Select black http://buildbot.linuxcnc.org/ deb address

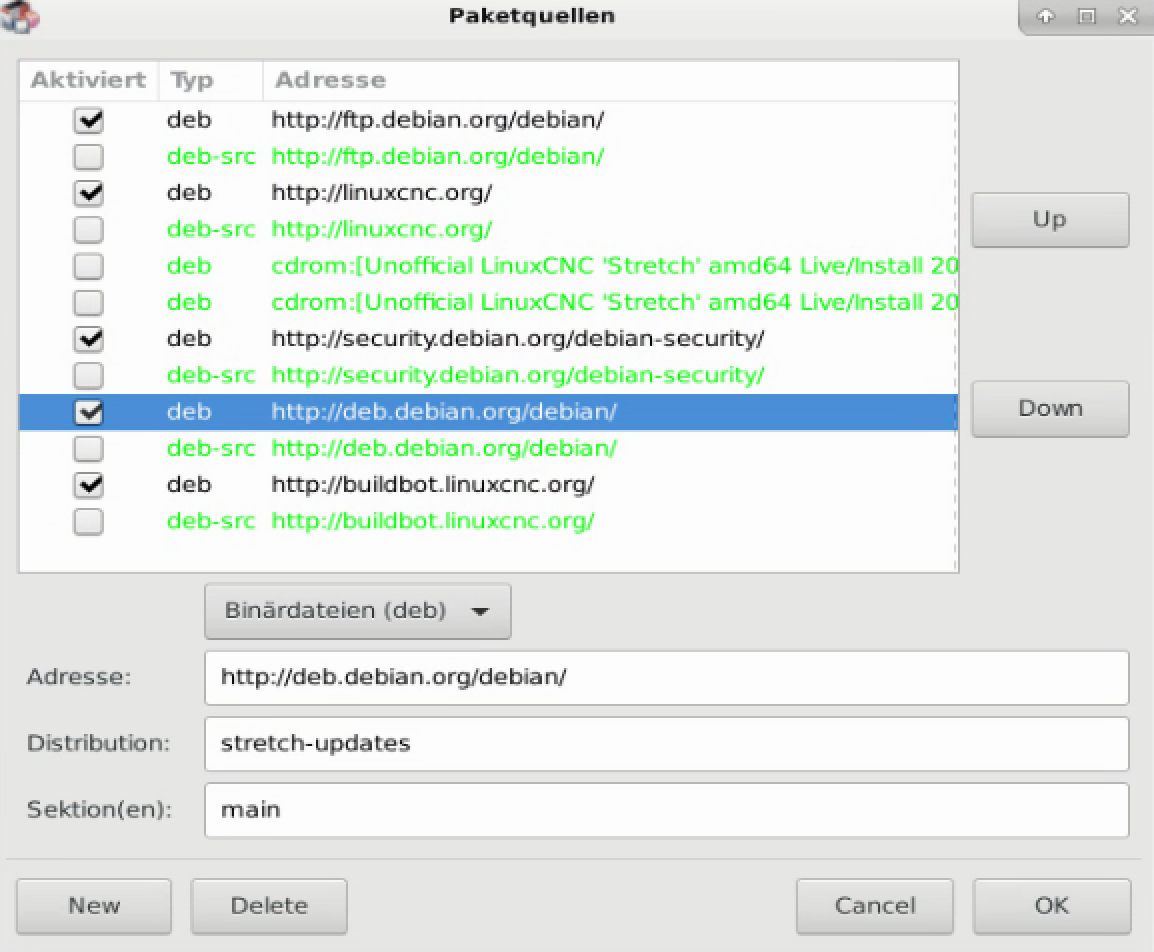coord(433,485)
